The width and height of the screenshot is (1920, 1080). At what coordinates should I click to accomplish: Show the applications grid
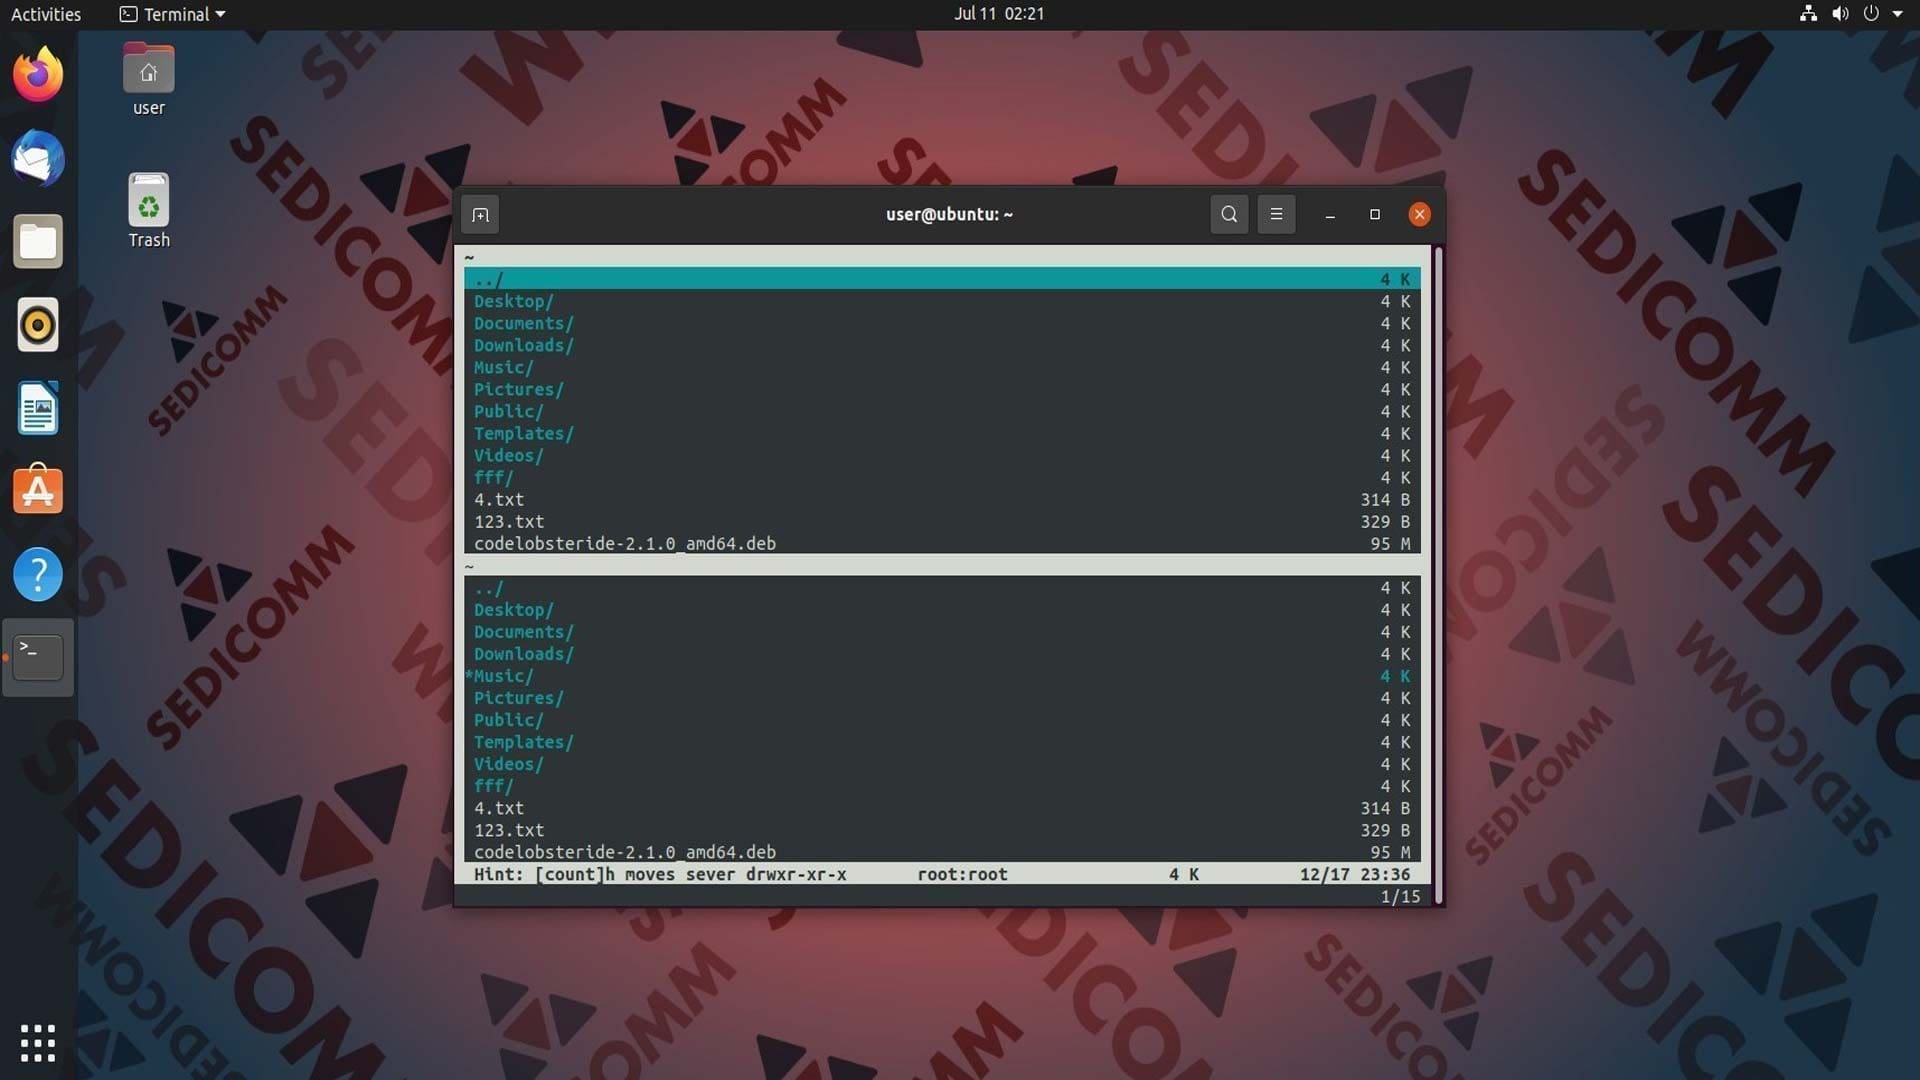[38, 1043]
